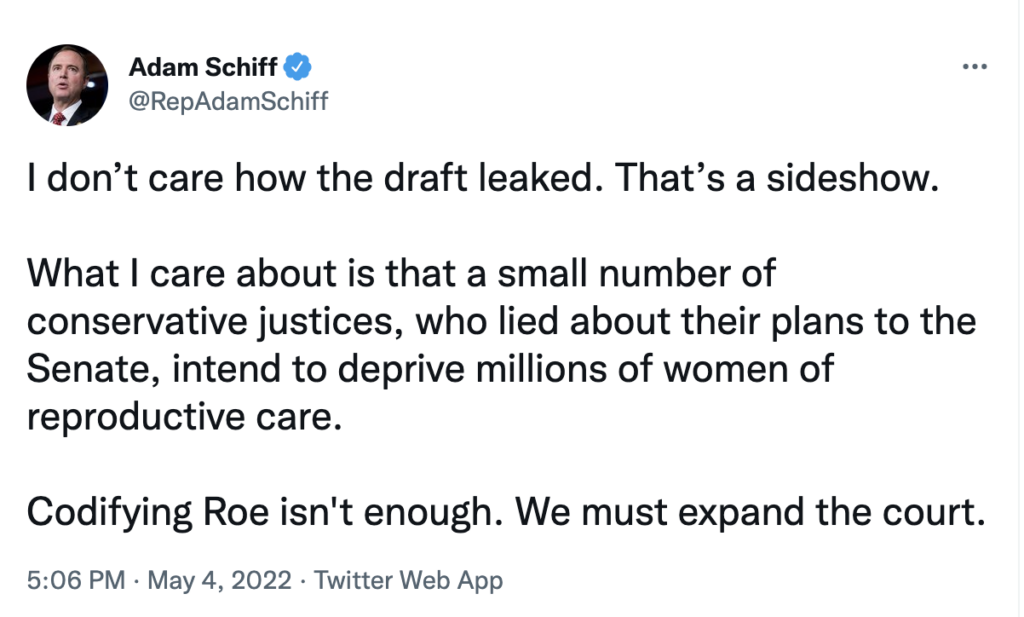
Task: Click the blue verified badge
Action: point(298,67)
